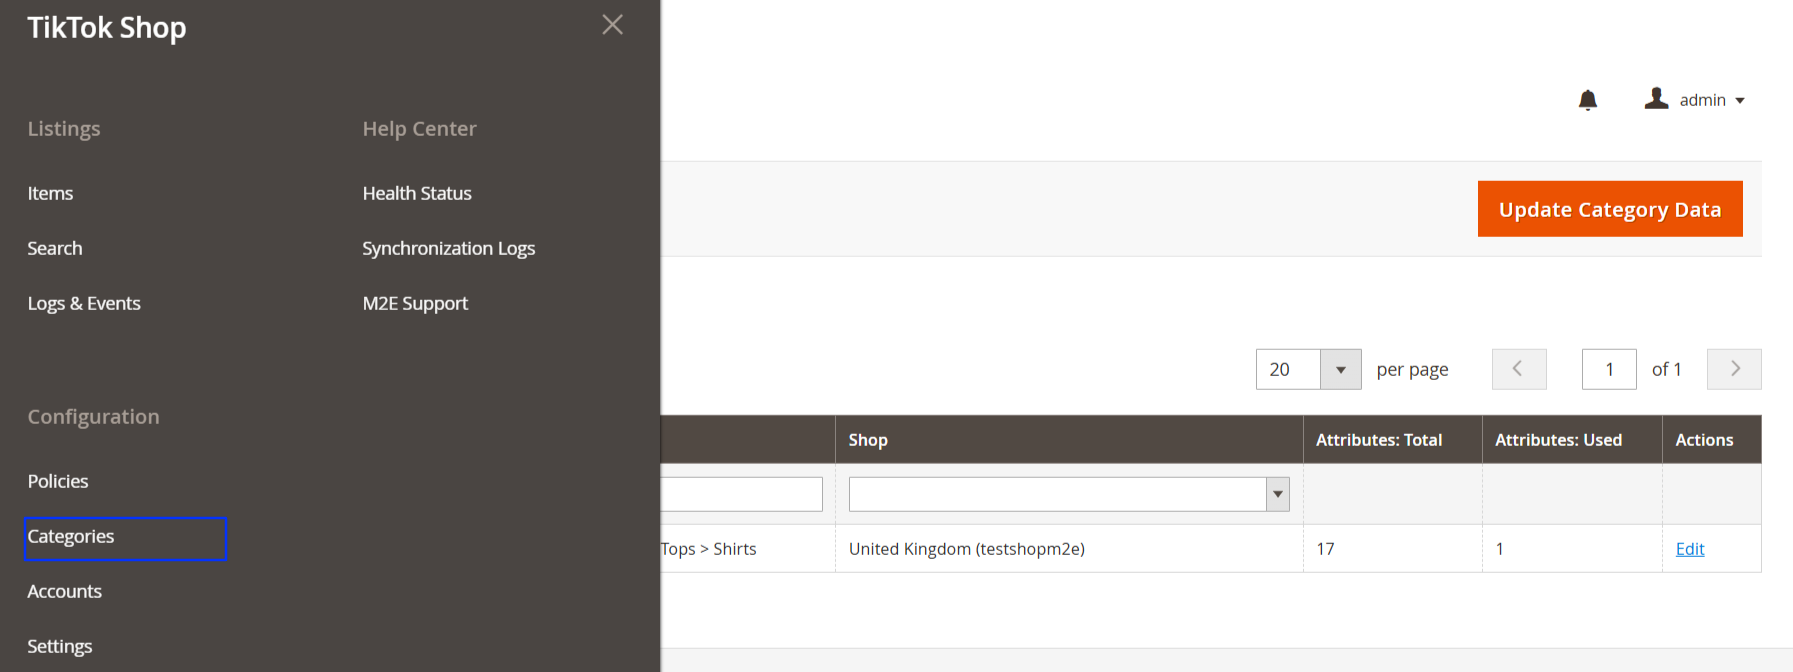Open the notifications bell
The width and height of the screenshot is (1793, 672).
click(x=1588, y=100)
